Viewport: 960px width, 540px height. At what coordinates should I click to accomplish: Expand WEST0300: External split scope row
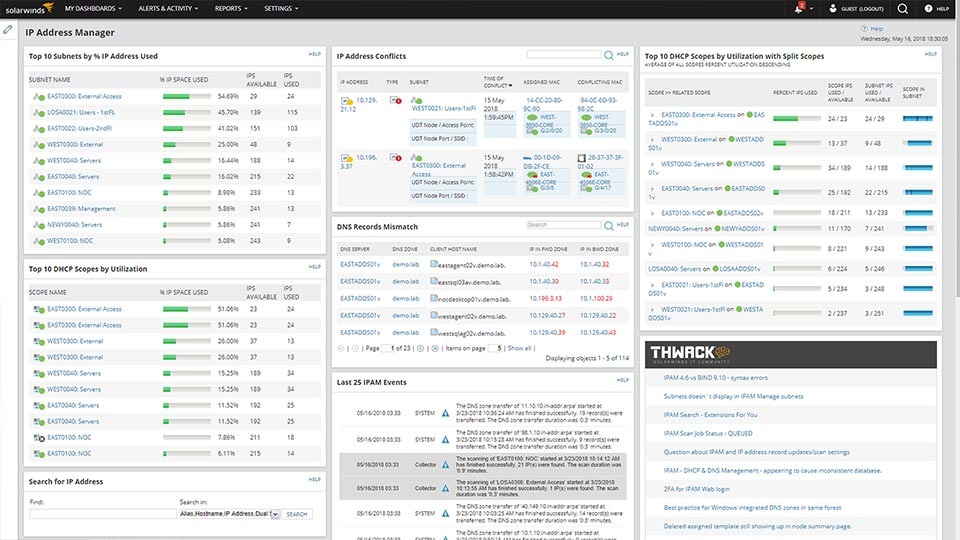(652, 140)
